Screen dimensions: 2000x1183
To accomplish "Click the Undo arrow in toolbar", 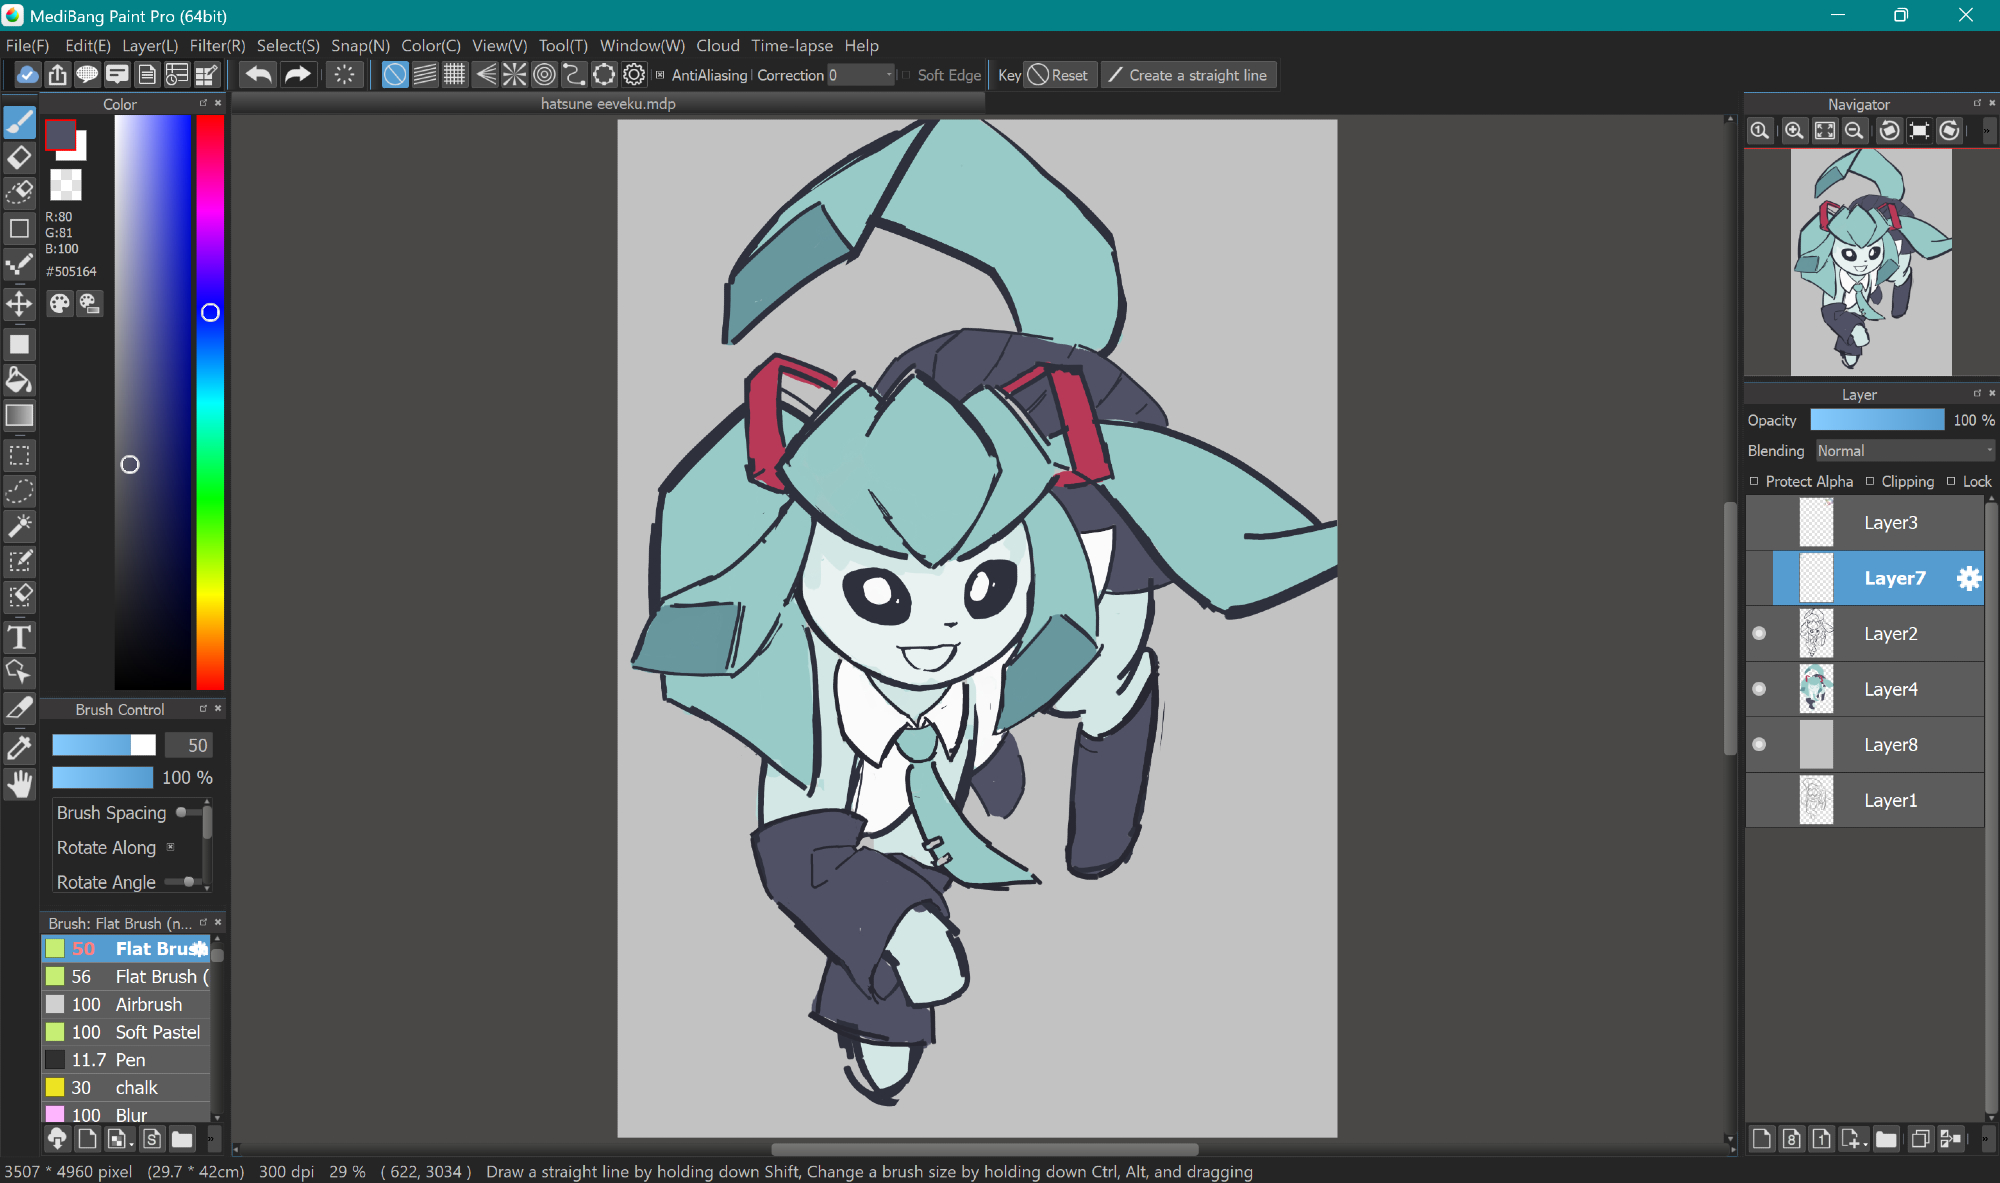I will [258, 75].
